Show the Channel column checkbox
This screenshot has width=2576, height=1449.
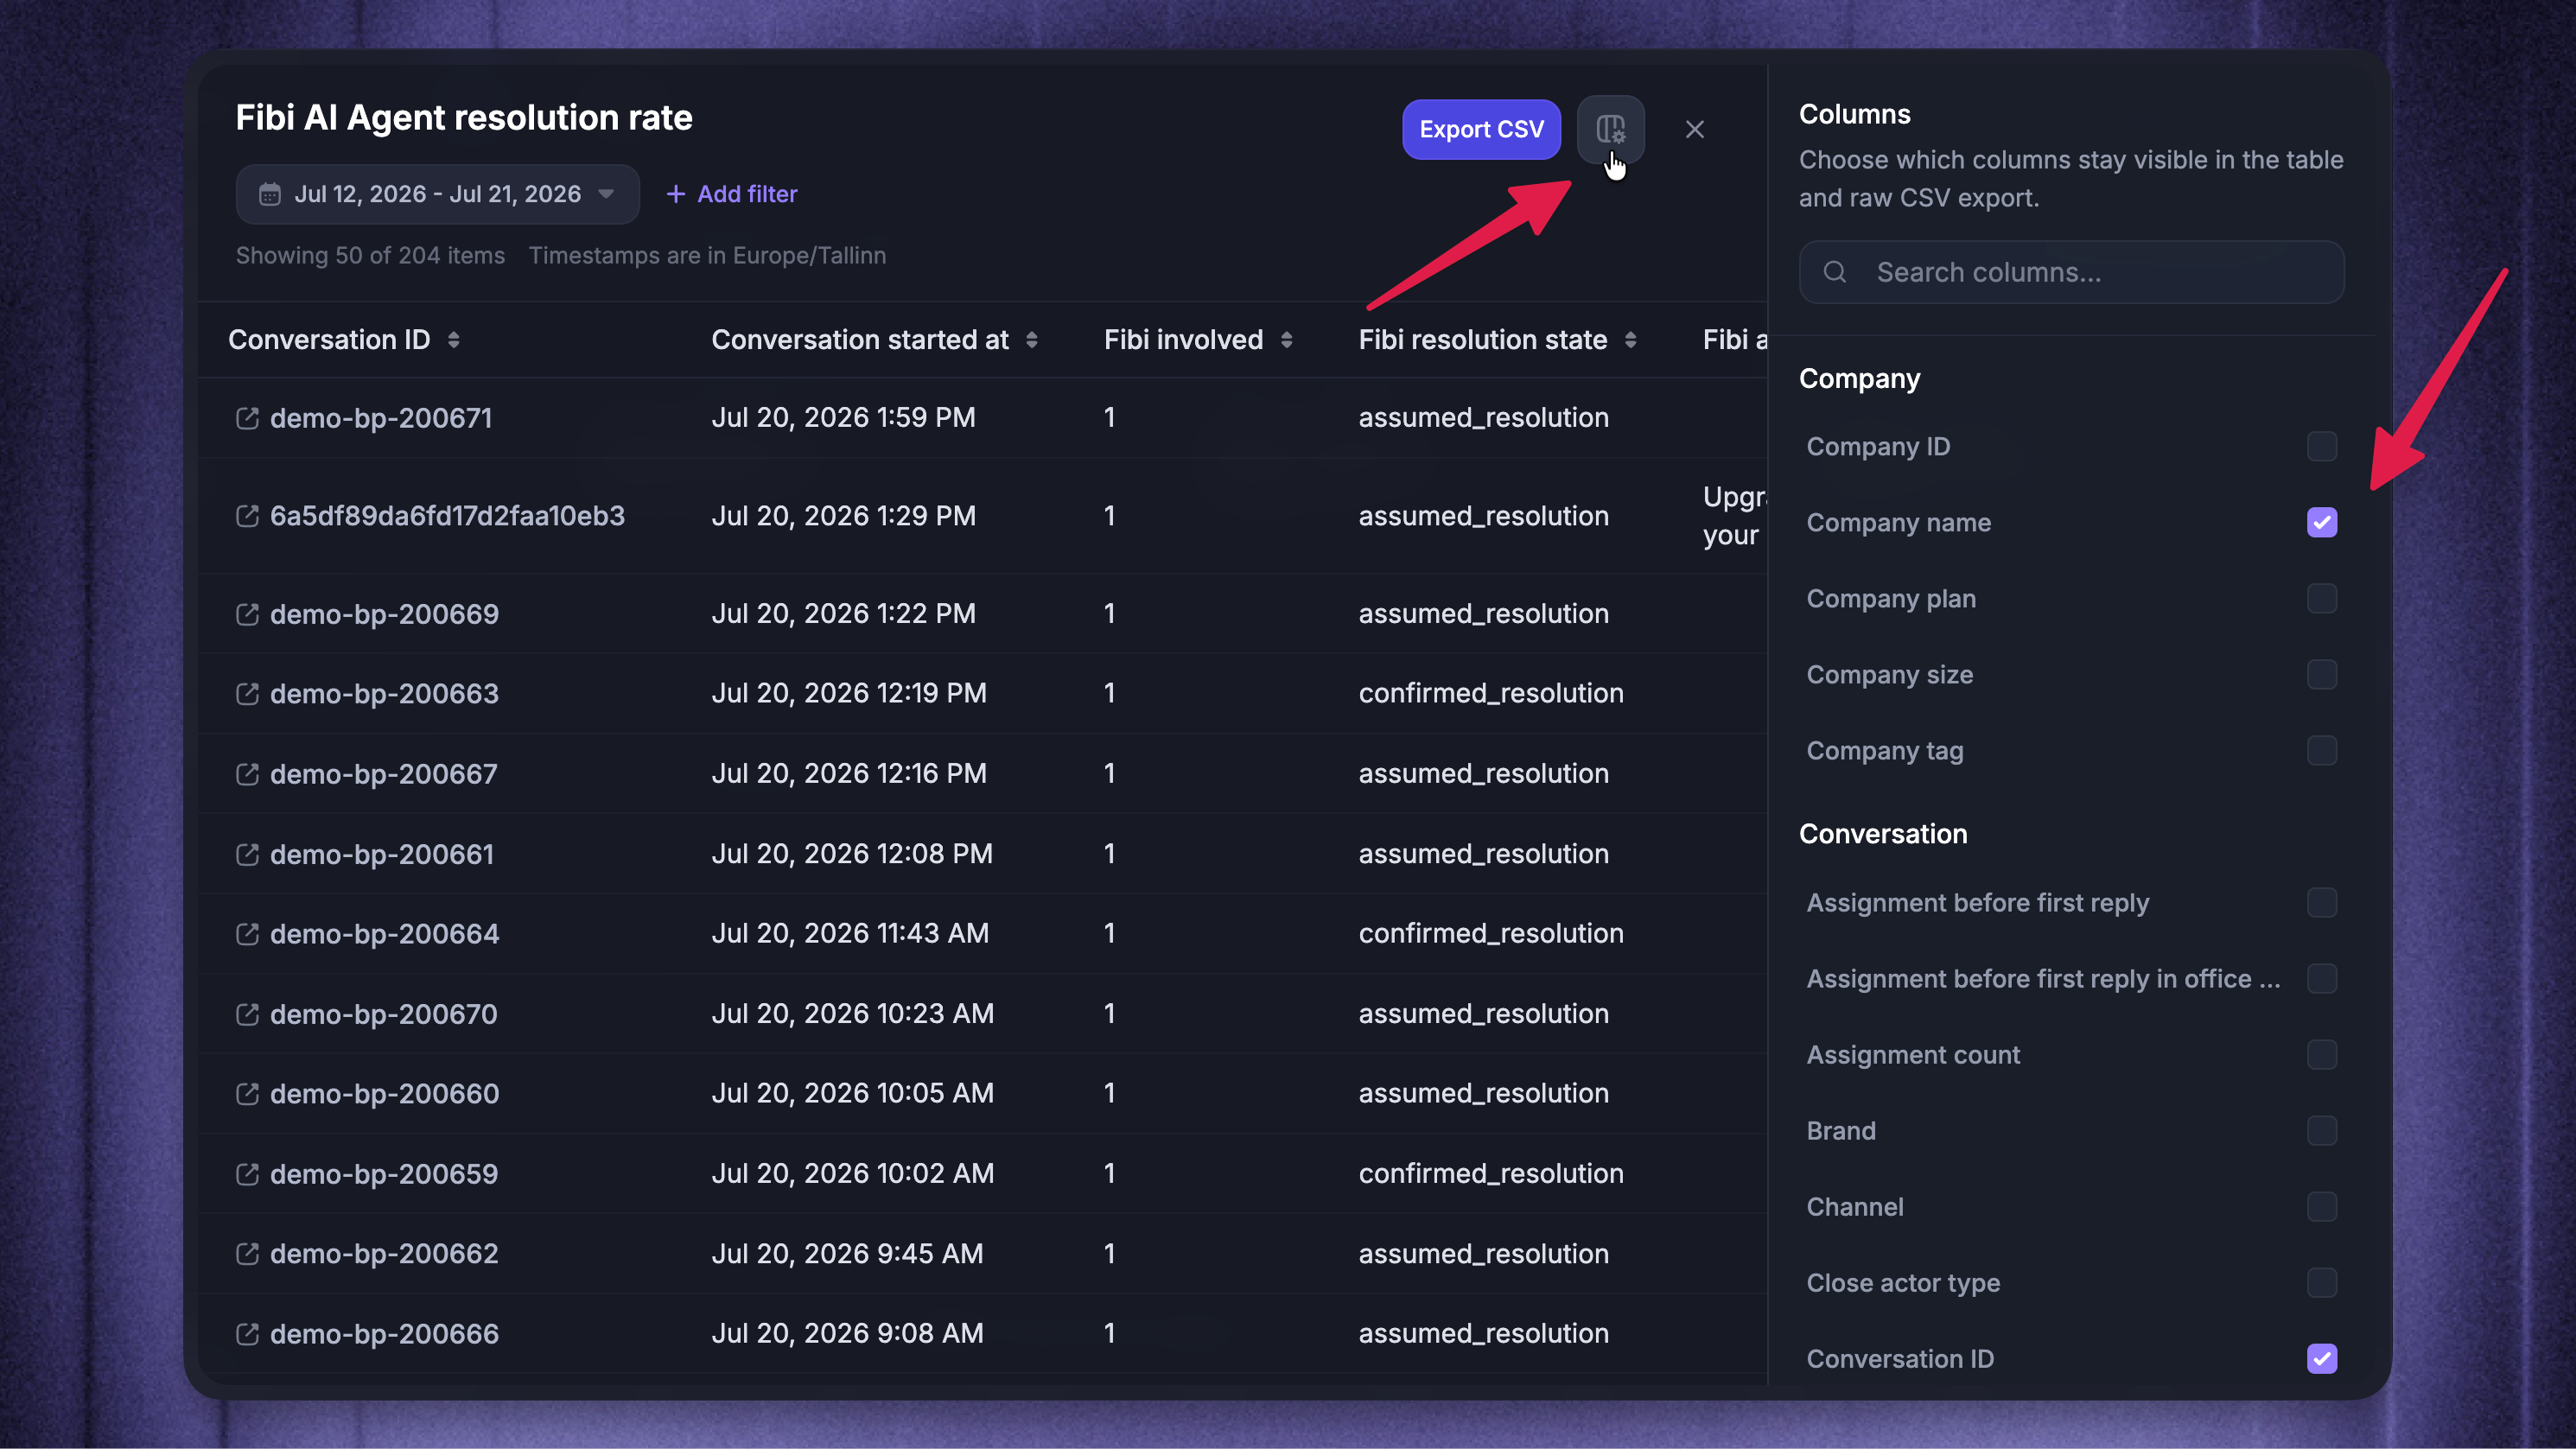pyautogui.click(x=2322, y=1207)
